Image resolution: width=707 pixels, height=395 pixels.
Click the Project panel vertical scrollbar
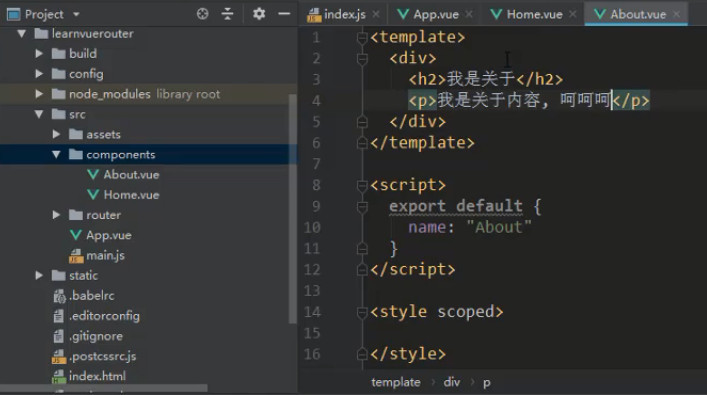[x=293, y=208]
